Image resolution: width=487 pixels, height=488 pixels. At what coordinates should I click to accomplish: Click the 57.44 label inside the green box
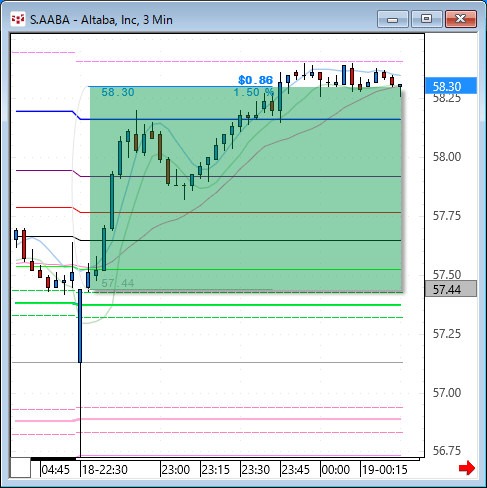118,283
